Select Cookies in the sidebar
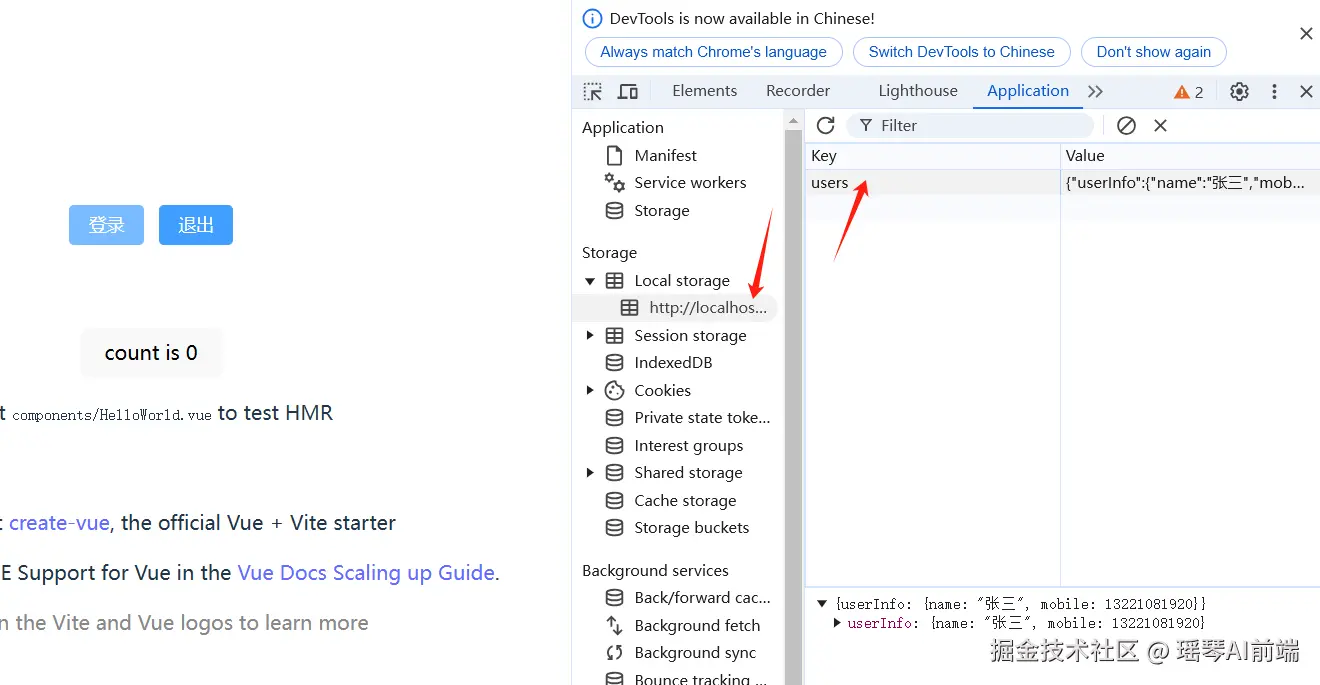Screen dimensions: 1320x685 (x=662, y=391)
